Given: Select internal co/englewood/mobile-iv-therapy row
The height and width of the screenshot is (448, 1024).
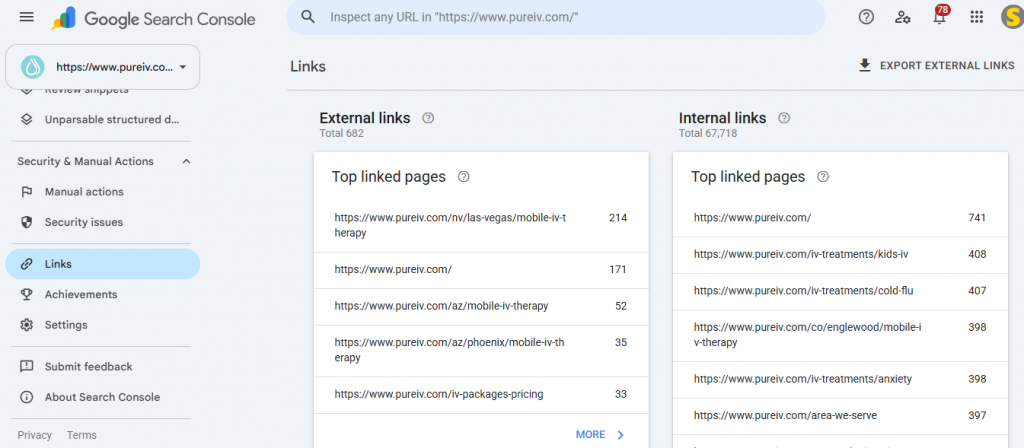Looking at the screenshot, I should click(840, 335).
